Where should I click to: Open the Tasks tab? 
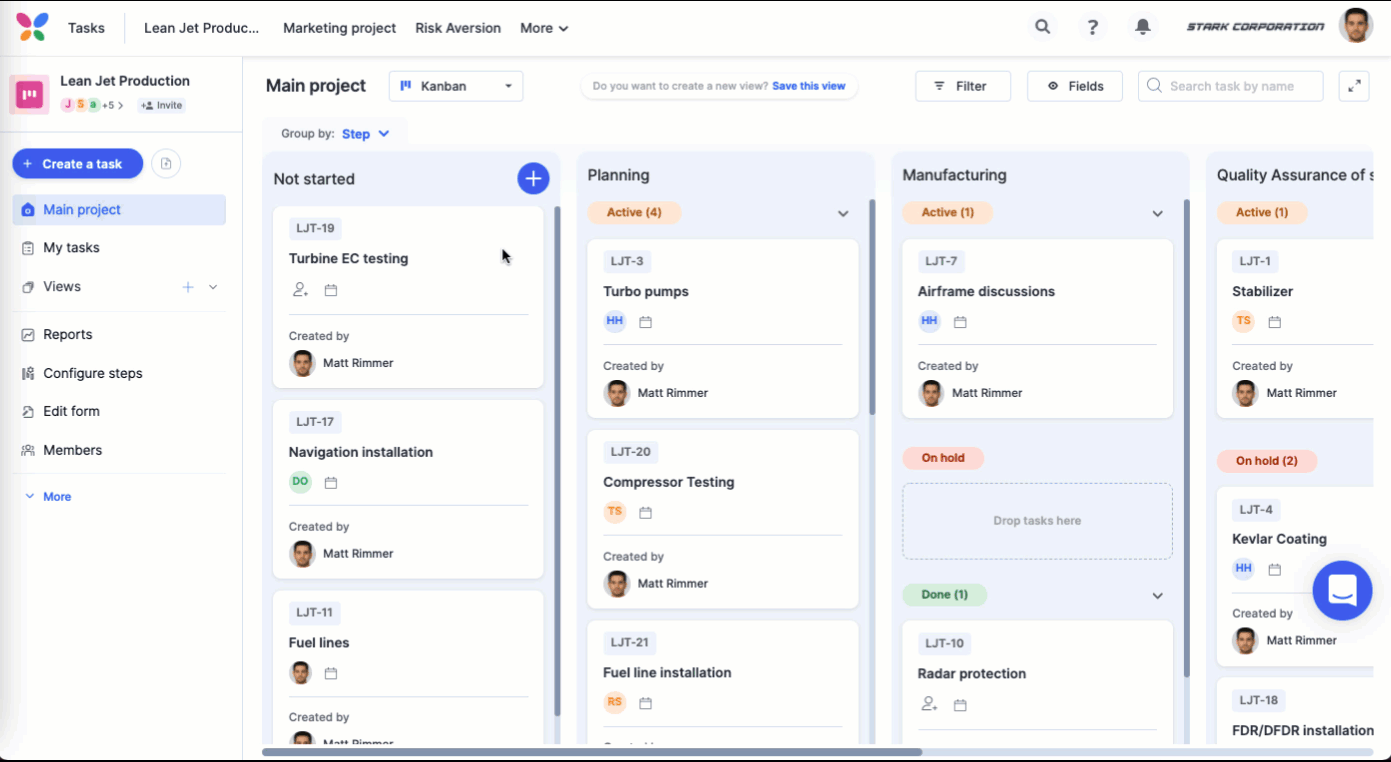click(x=86, y=28)
